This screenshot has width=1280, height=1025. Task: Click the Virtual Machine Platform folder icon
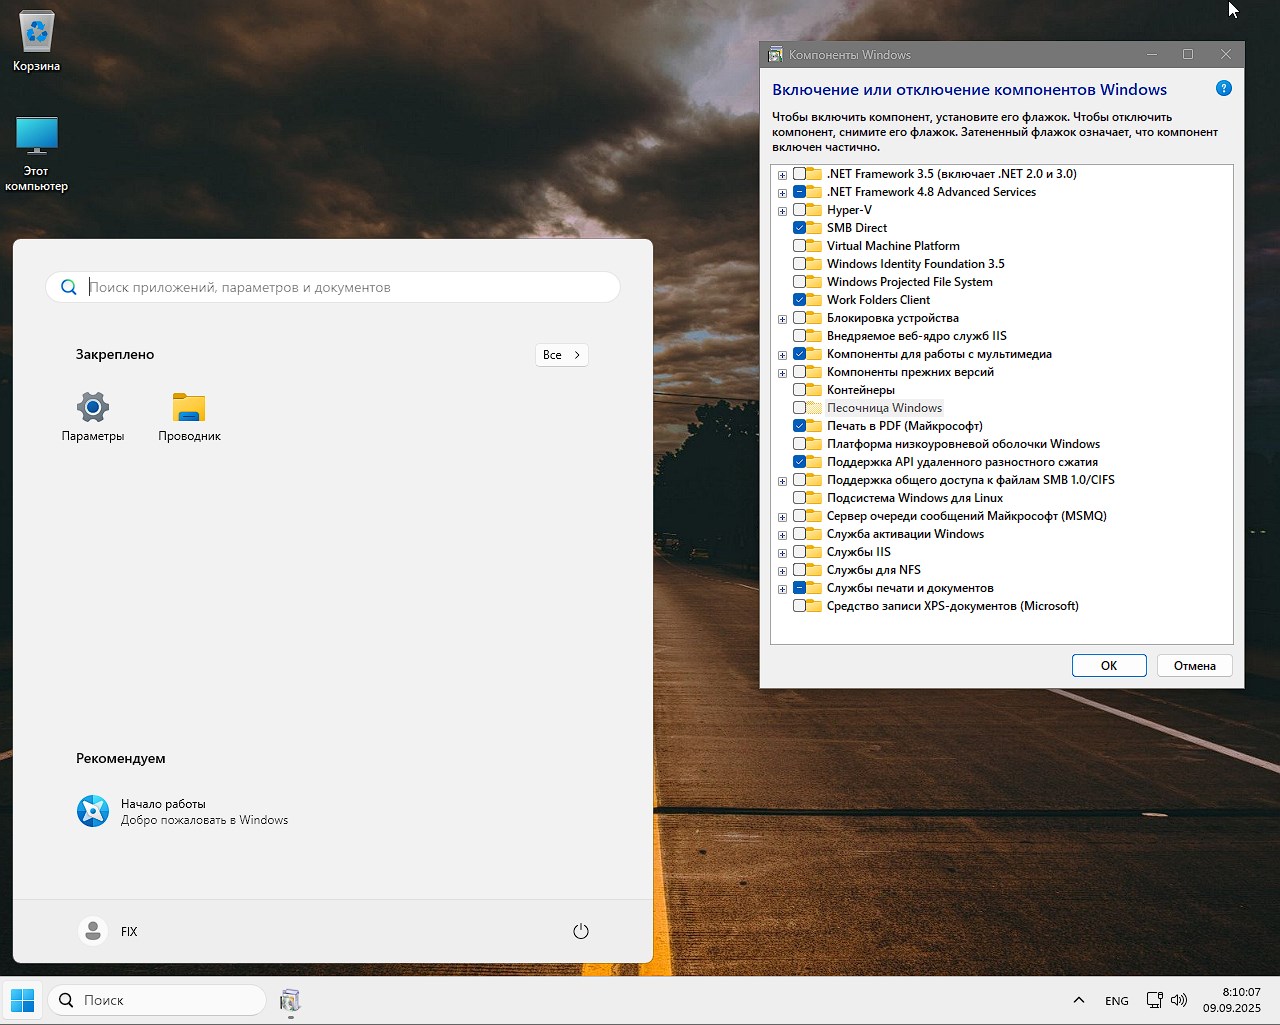(x=815, y=246)
